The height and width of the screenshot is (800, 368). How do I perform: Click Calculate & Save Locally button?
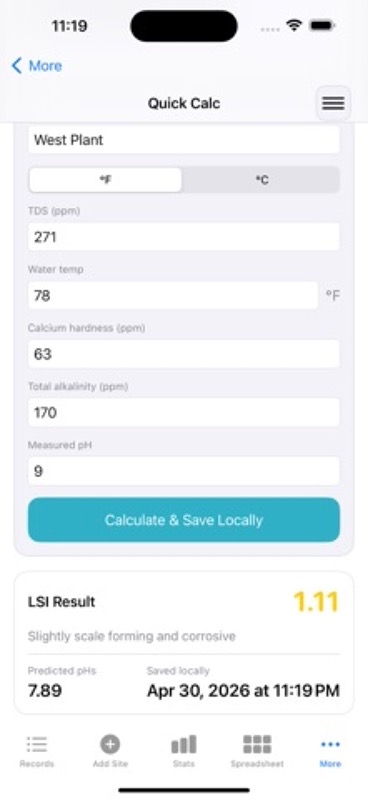[x=184, y=520]
